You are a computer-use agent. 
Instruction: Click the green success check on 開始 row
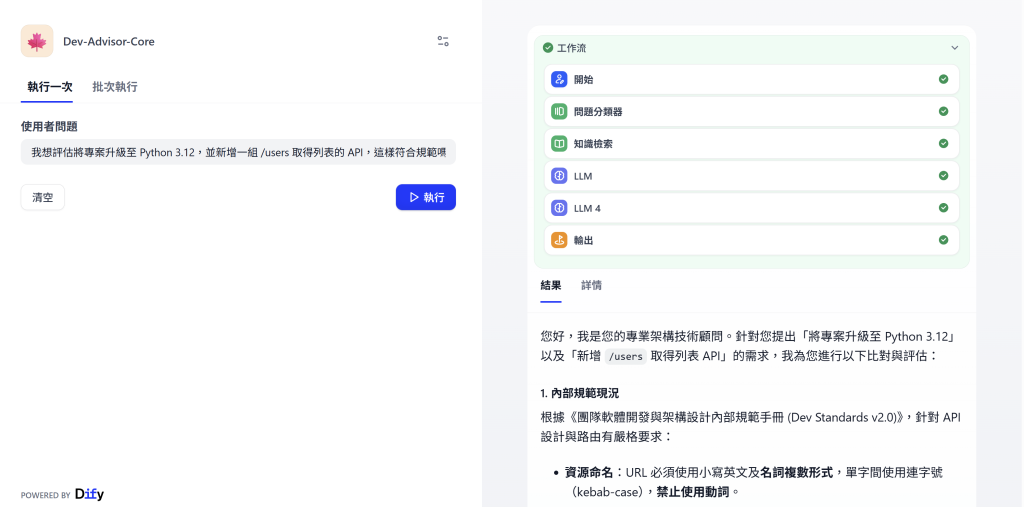[943, 79]
